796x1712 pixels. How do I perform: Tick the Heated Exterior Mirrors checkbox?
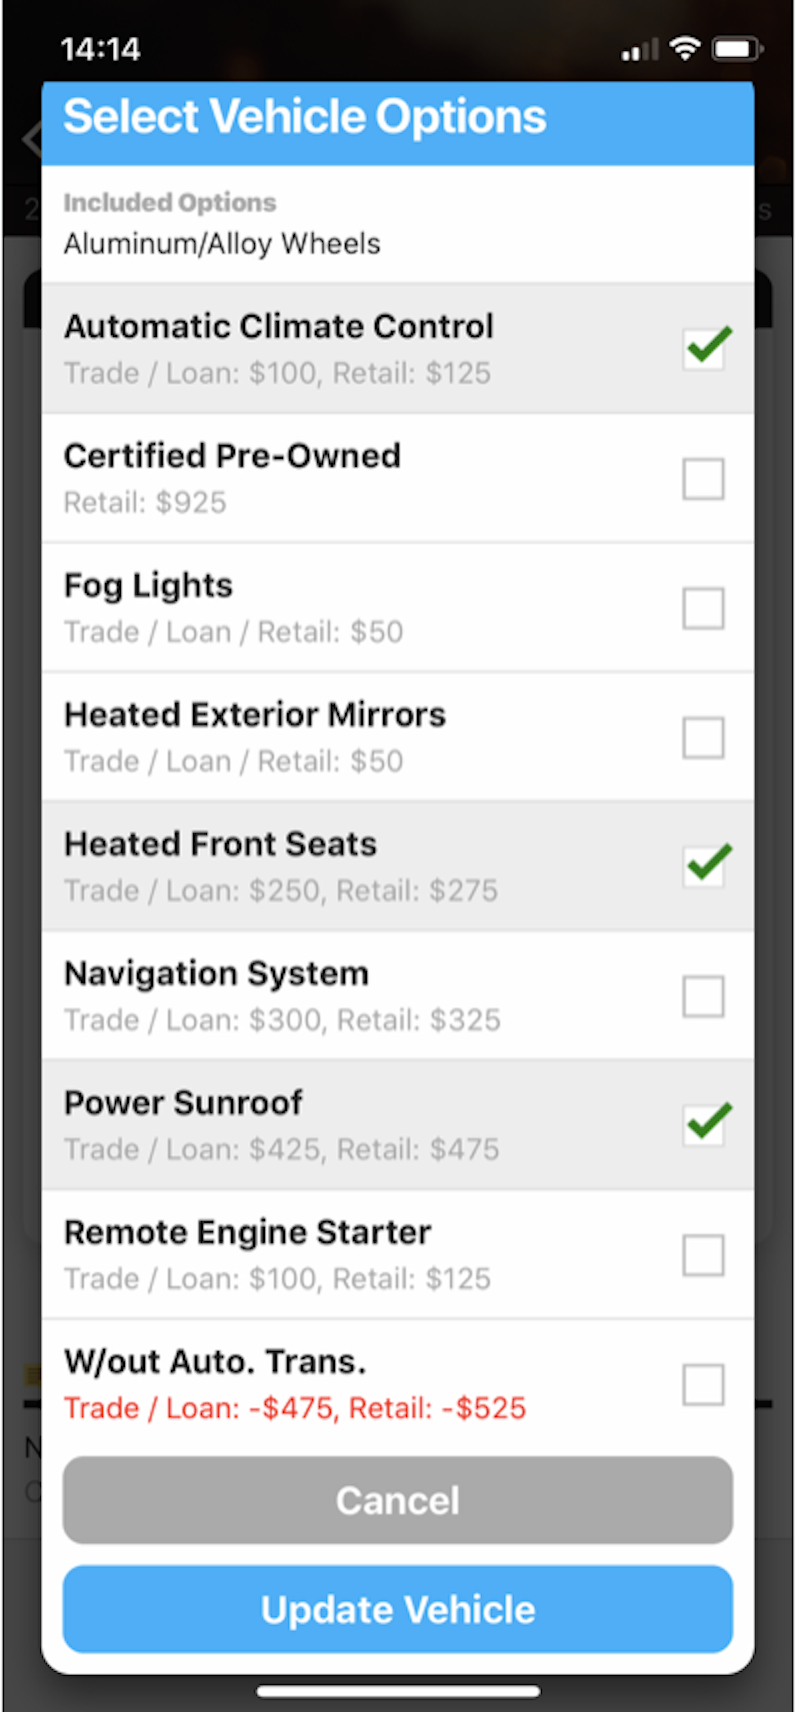pyautogui.click(x=703, y=738)
